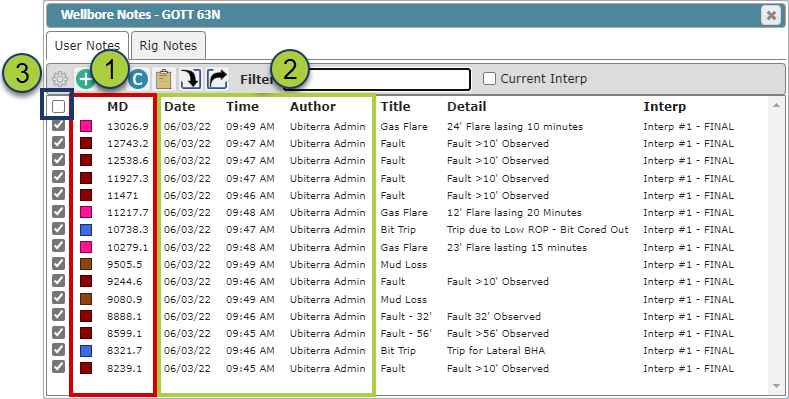
Task: Tick the select-all checkbox beside MD header
Action: tap(58, 106)
